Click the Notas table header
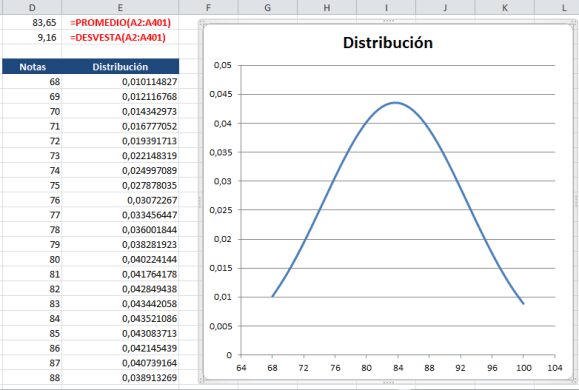Screen dimensions: 579x390 click(32, 66)
